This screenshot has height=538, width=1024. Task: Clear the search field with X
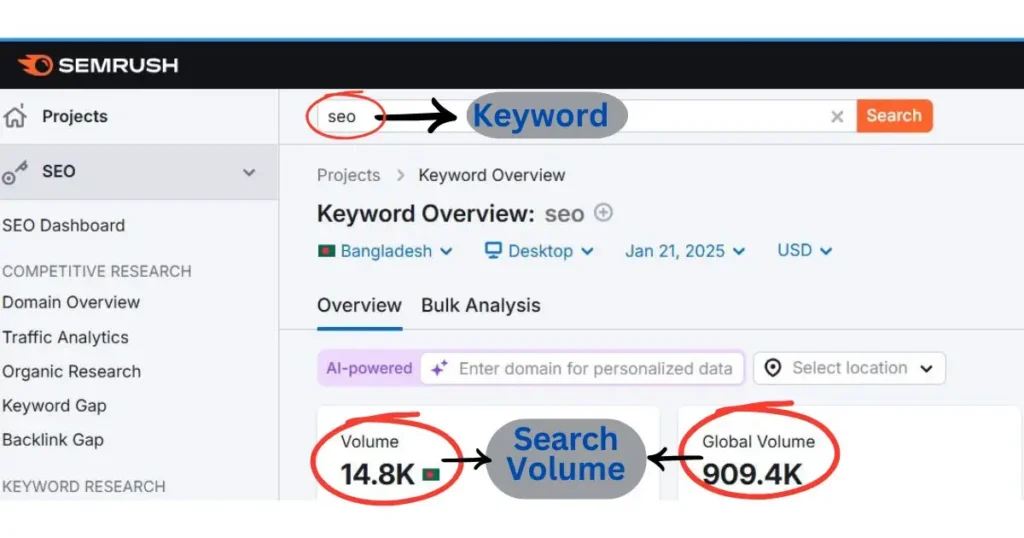(837, 117)
